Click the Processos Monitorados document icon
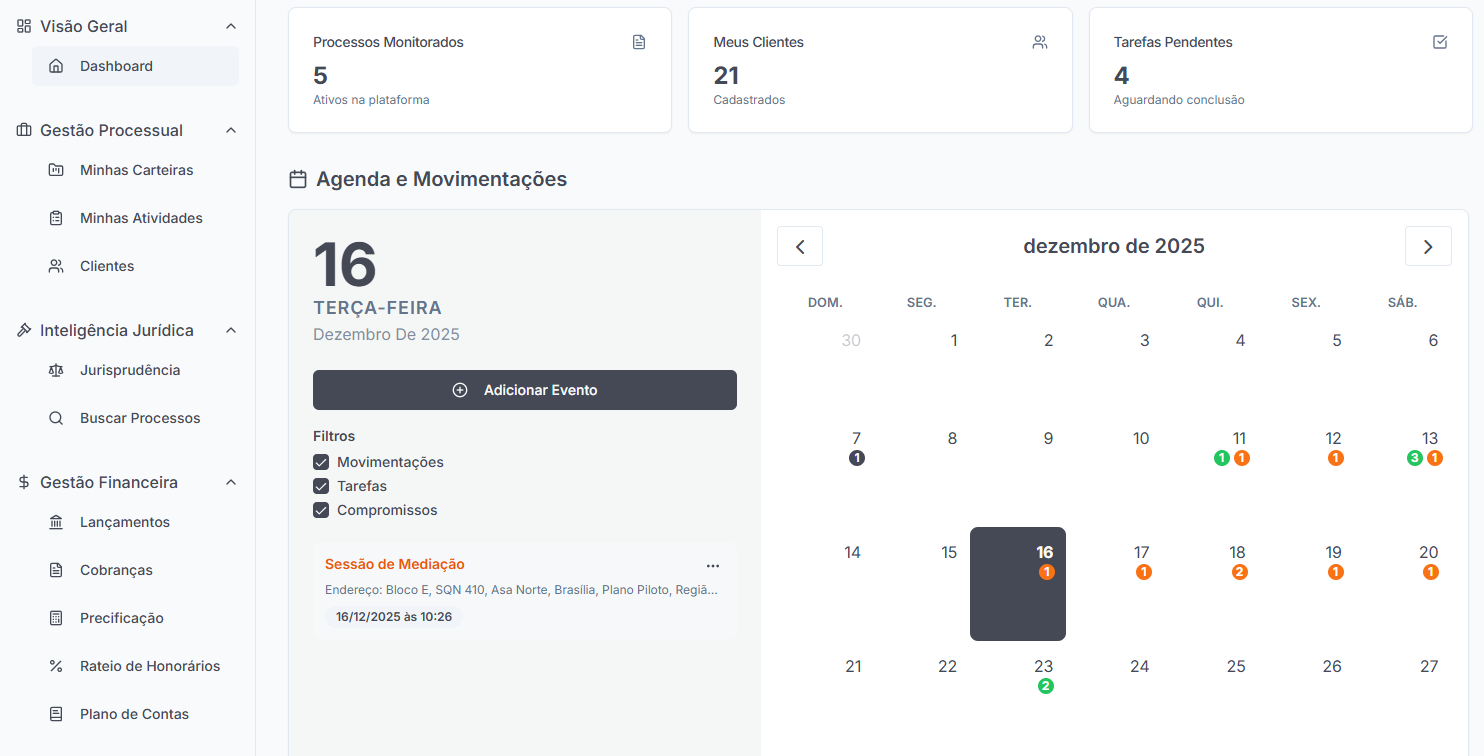The image size is (1484, 756). pyautogui.click(x=638, y=42)
